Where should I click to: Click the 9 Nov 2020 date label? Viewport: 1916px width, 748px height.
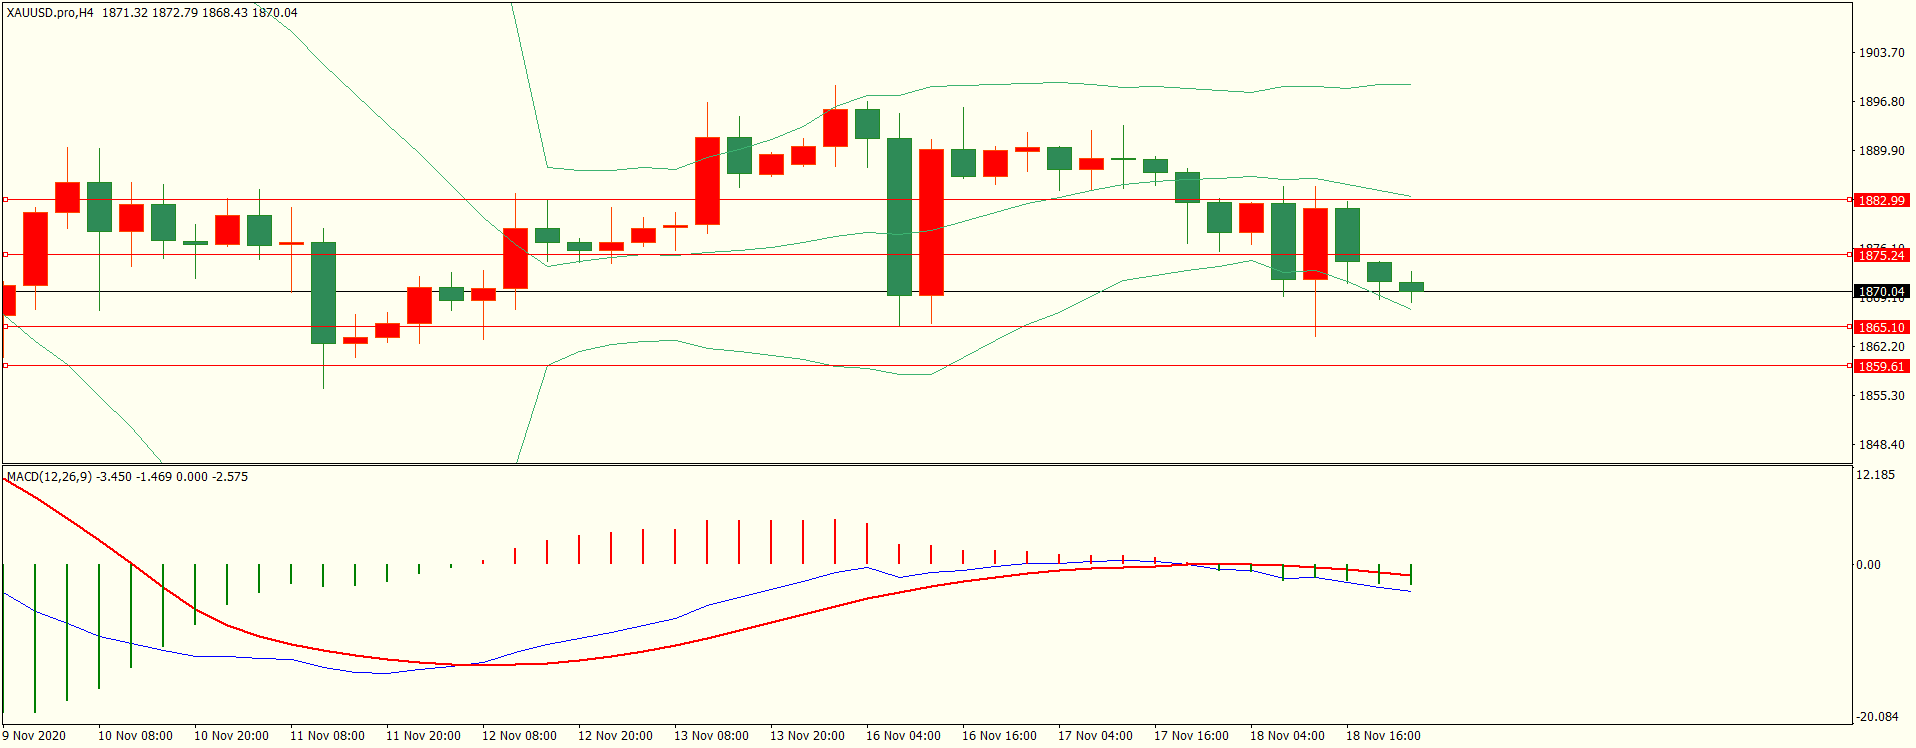34,736
